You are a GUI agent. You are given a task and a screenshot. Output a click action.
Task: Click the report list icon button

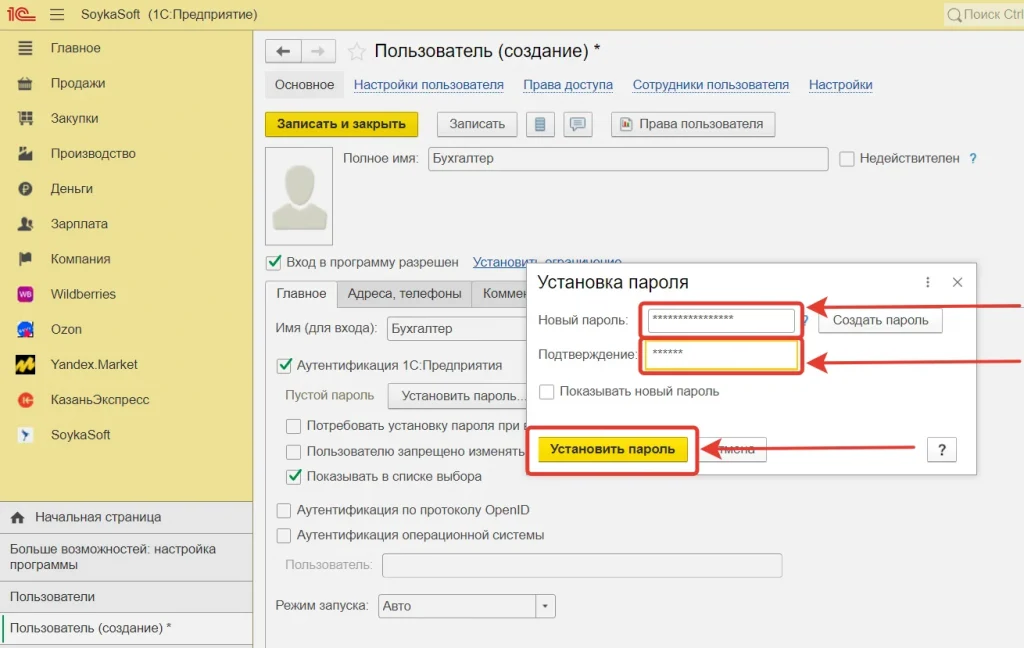tap(540, 124)
